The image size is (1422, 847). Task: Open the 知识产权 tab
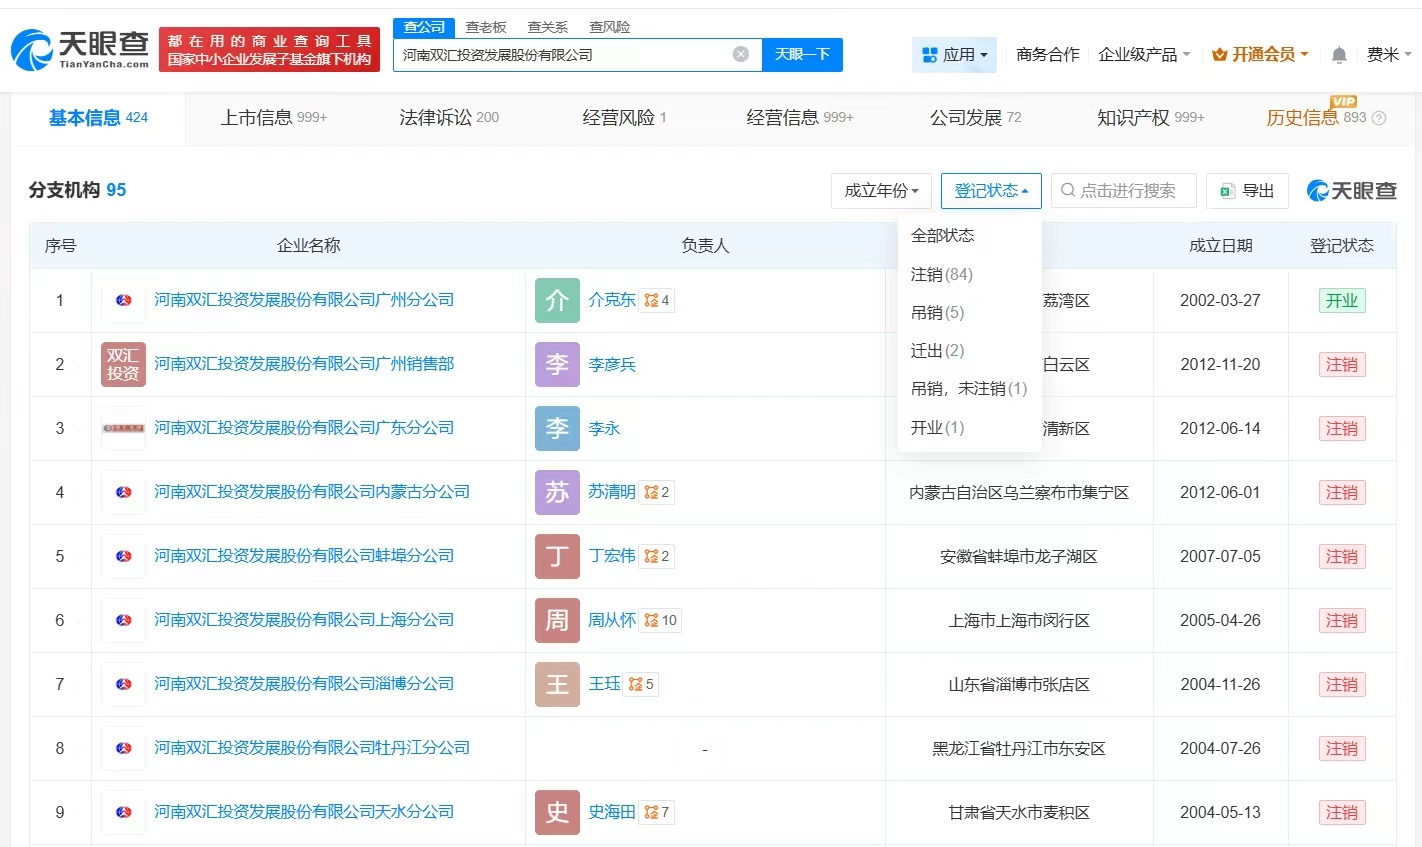point(1150,118)
